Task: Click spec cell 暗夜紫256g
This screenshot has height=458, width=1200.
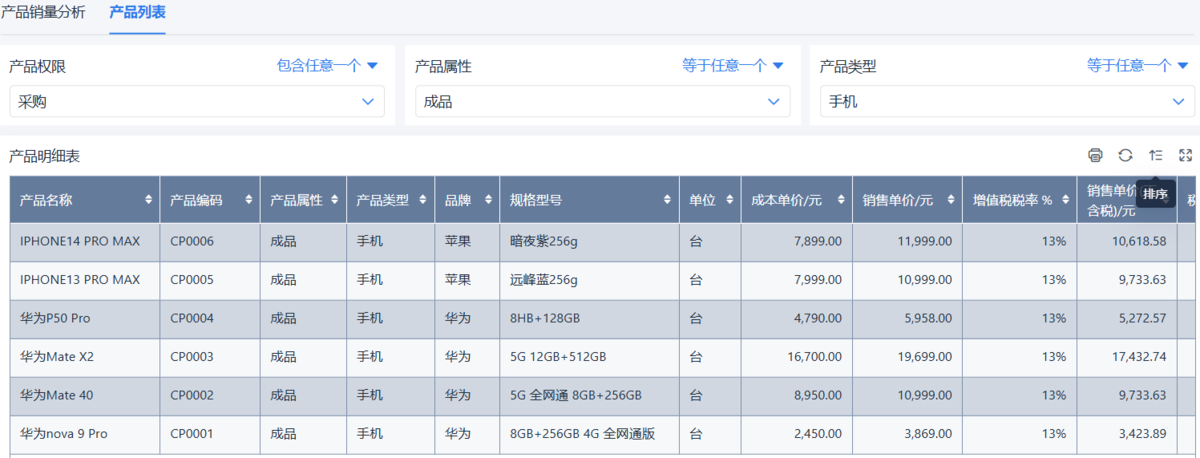Action: (544, 241)
